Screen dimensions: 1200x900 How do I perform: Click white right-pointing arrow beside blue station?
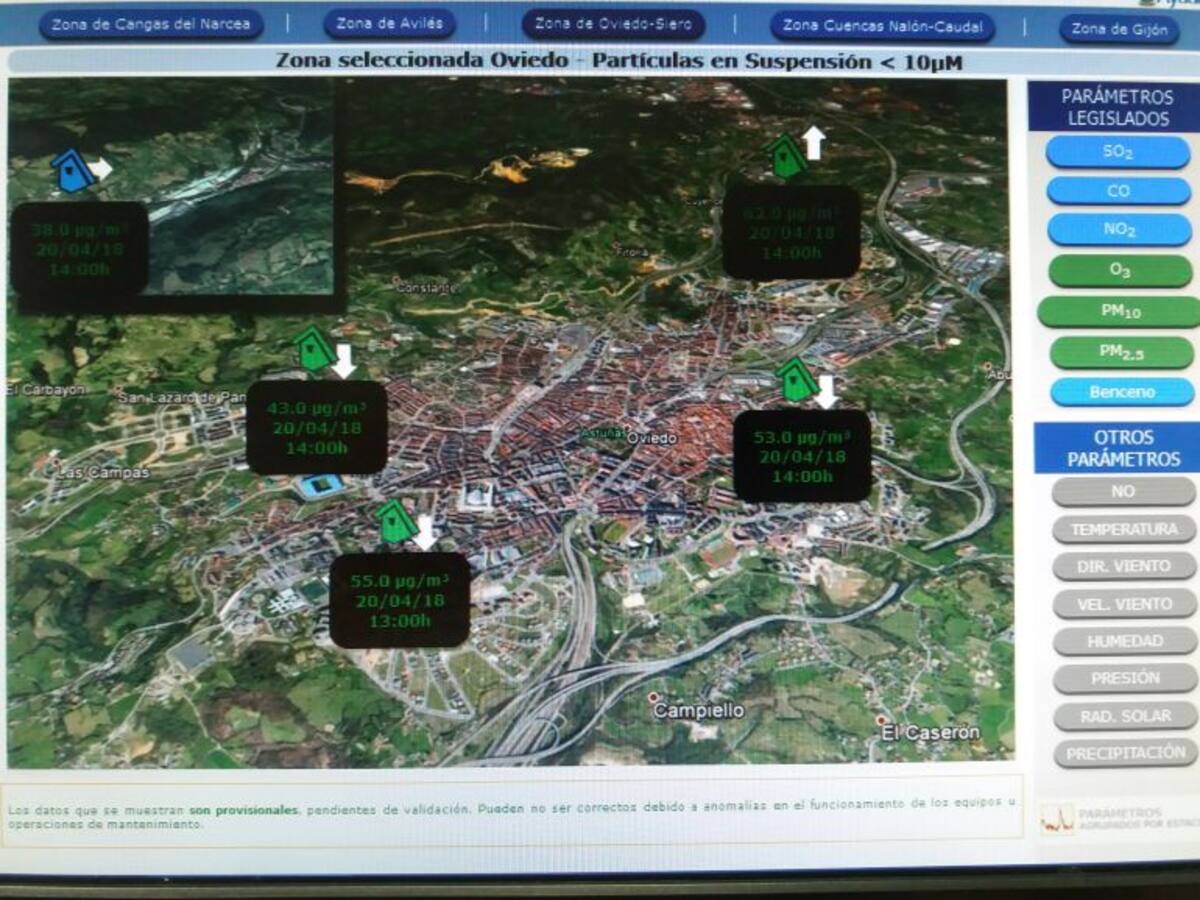[x=101, y=168]
